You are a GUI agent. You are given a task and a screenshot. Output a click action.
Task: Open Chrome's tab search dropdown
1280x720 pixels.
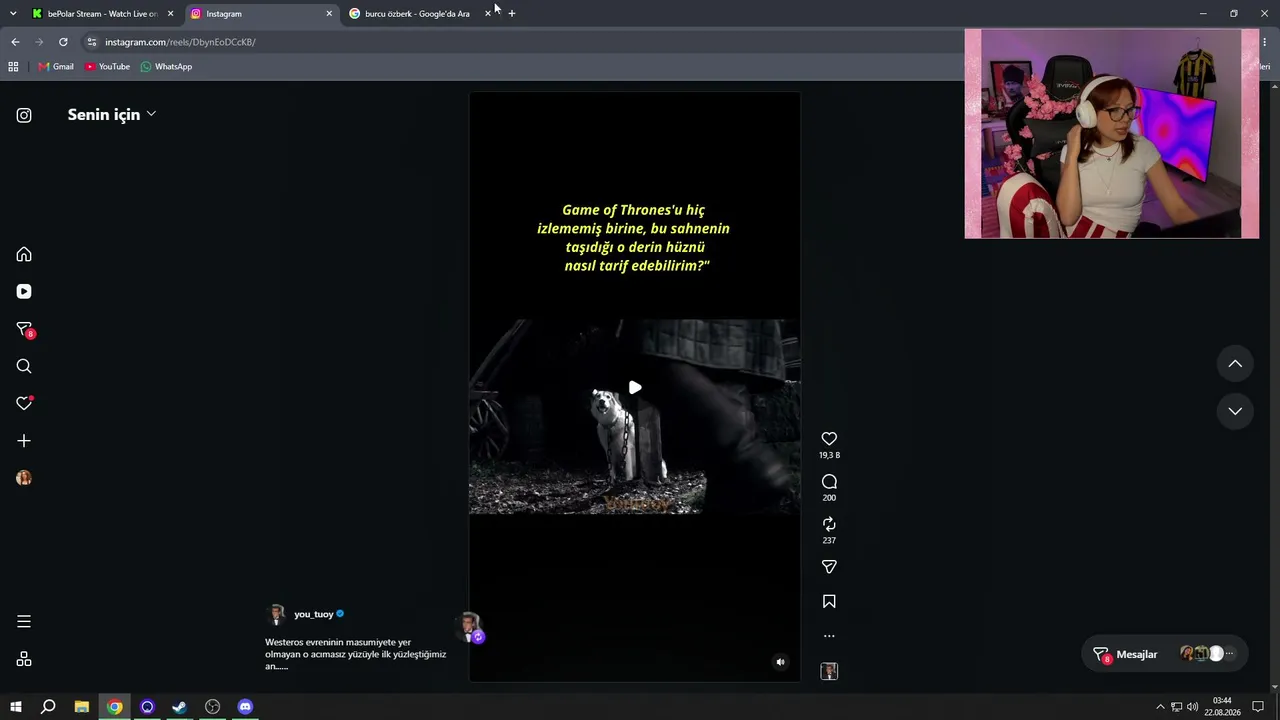tap(13, 14)
